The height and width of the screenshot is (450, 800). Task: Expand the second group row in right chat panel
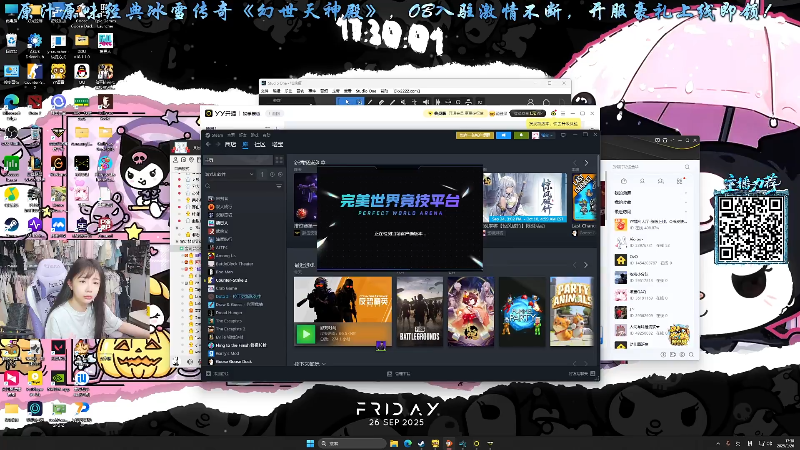651,203
